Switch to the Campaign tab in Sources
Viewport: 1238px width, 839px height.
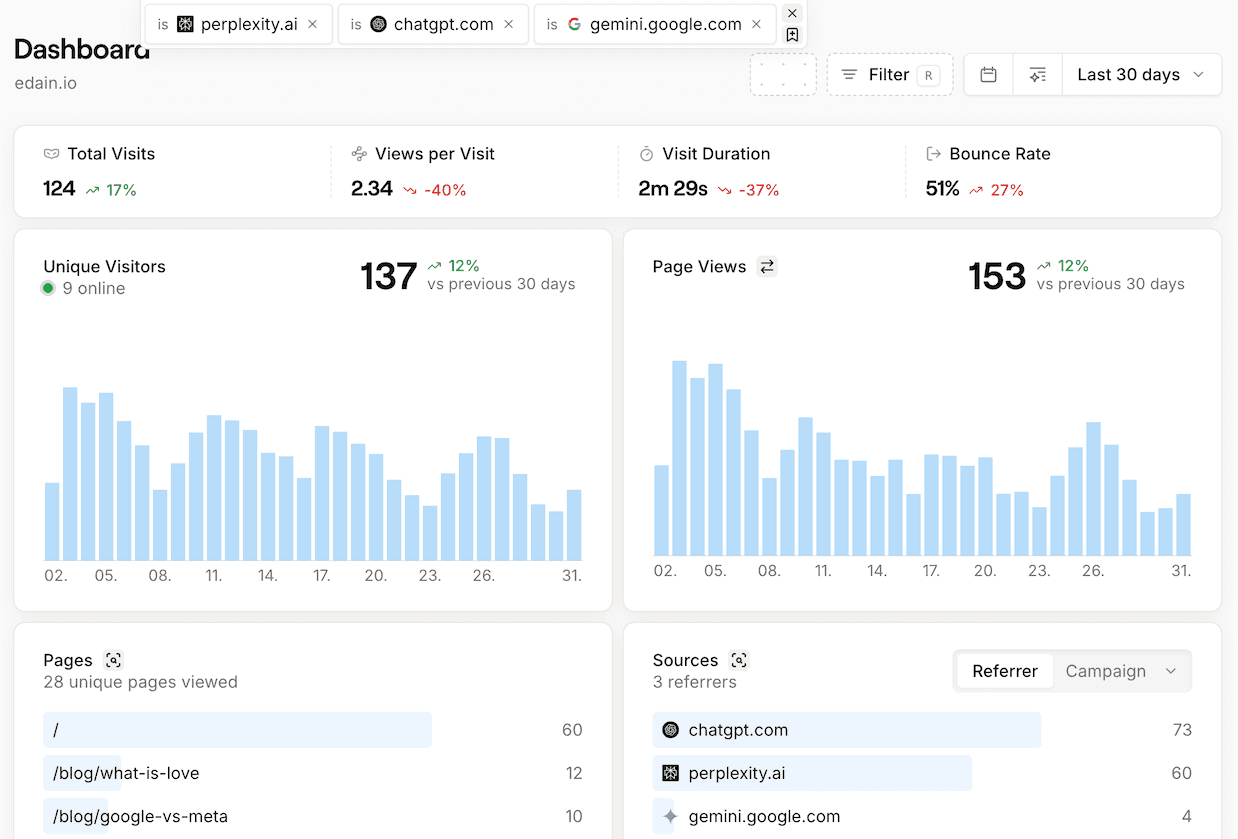pos(1105,671)
